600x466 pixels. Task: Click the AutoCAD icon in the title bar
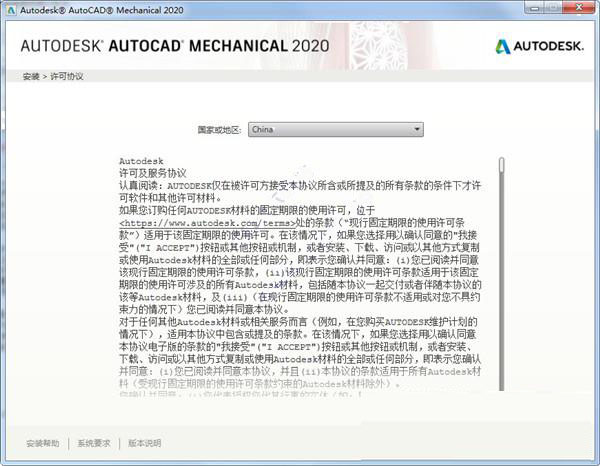tap(11, 10)
